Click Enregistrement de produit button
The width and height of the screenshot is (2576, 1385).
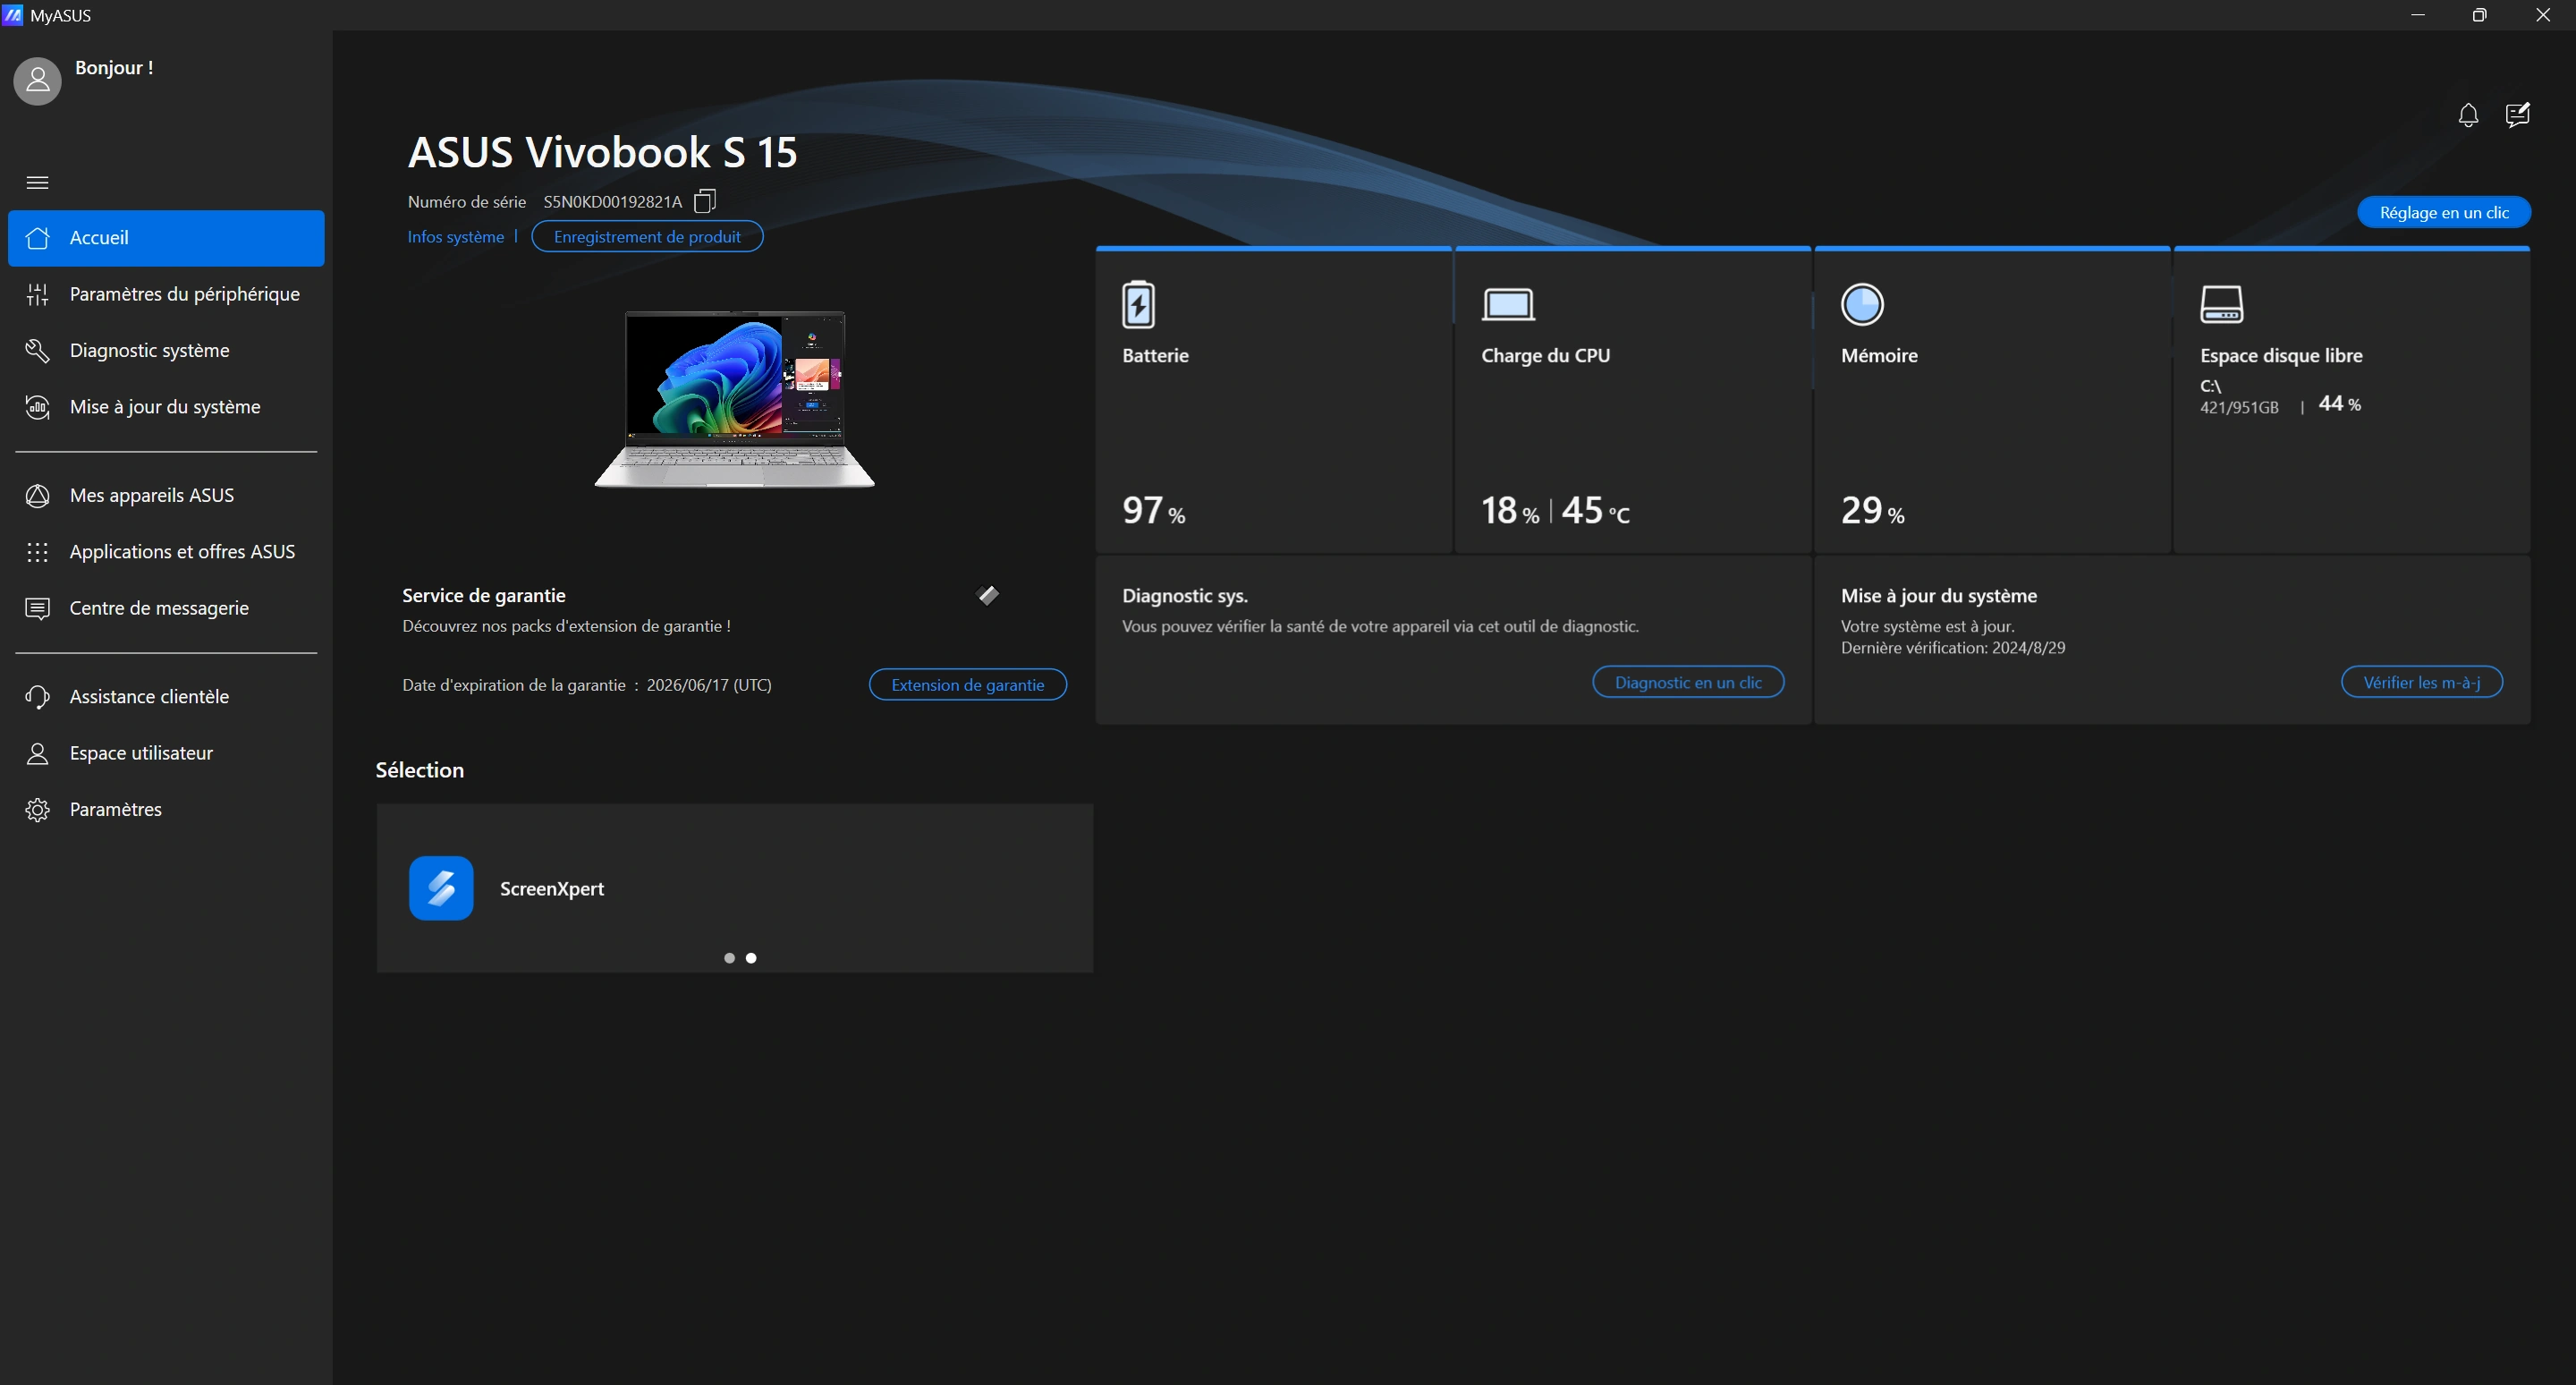pos(647,237)
